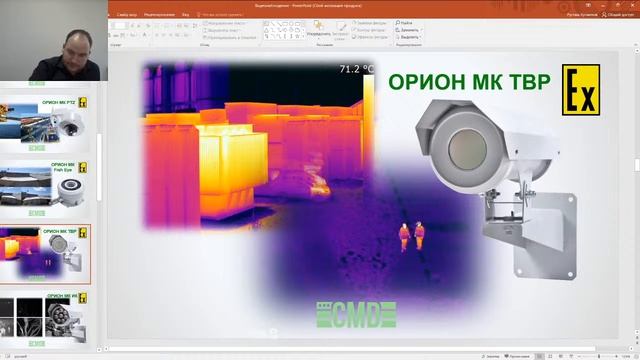The height and width of the screenshot is (360, 640).
Task: Open the Слайд-шоу ribbon tab
Action: (127, 15)
